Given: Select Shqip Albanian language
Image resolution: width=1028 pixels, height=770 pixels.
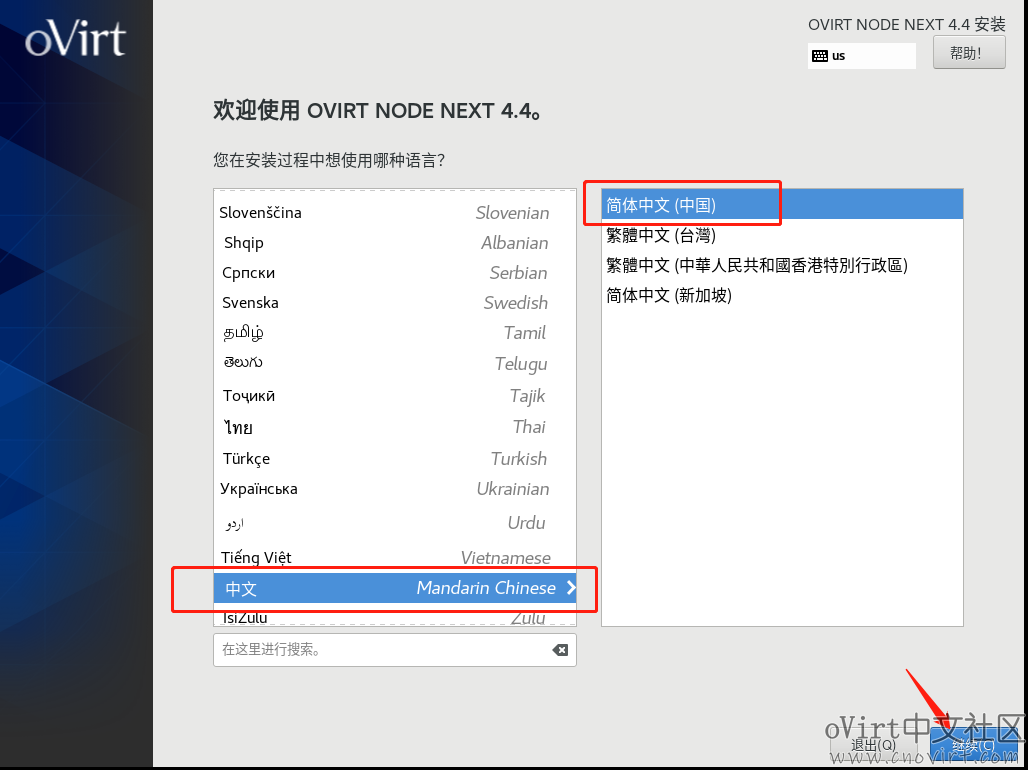Looking at the screenshot, I should pyautogui.click(x=395, y=243).
